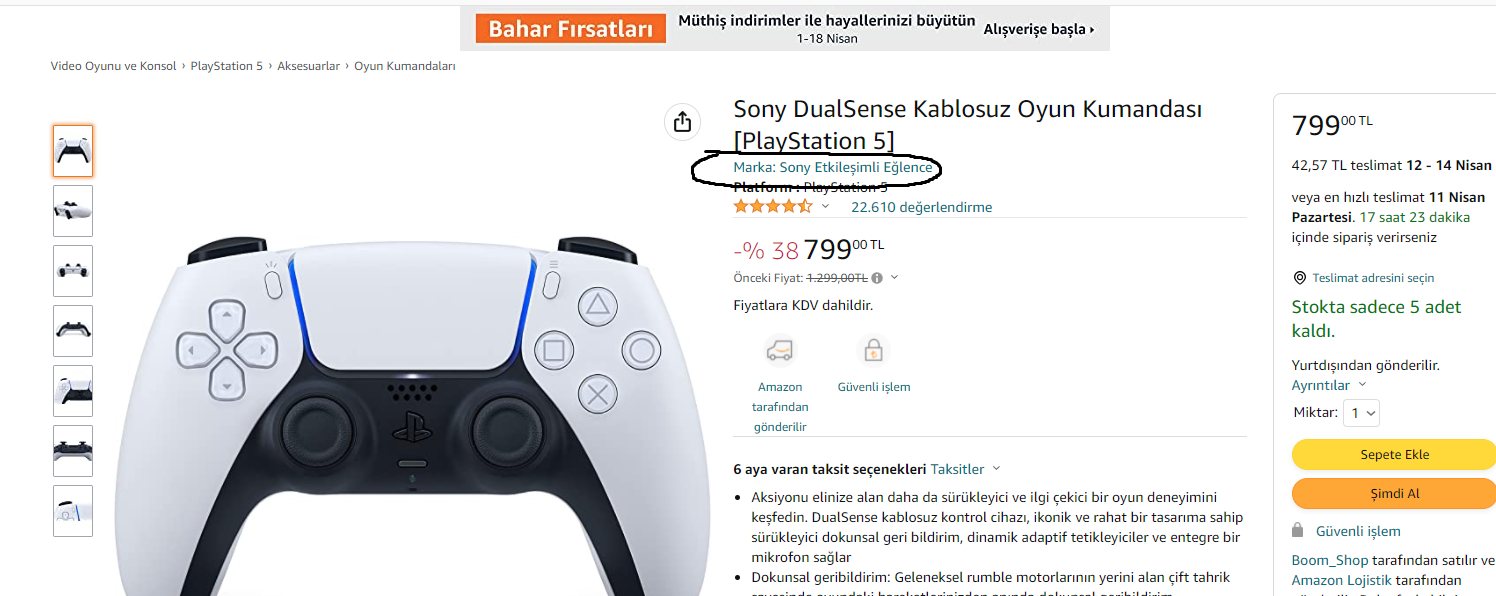Image resolution: width=1496 pixels, height=596 pixels.
Task: Select the first controller front thumbnail
Action: coord(73,151)
